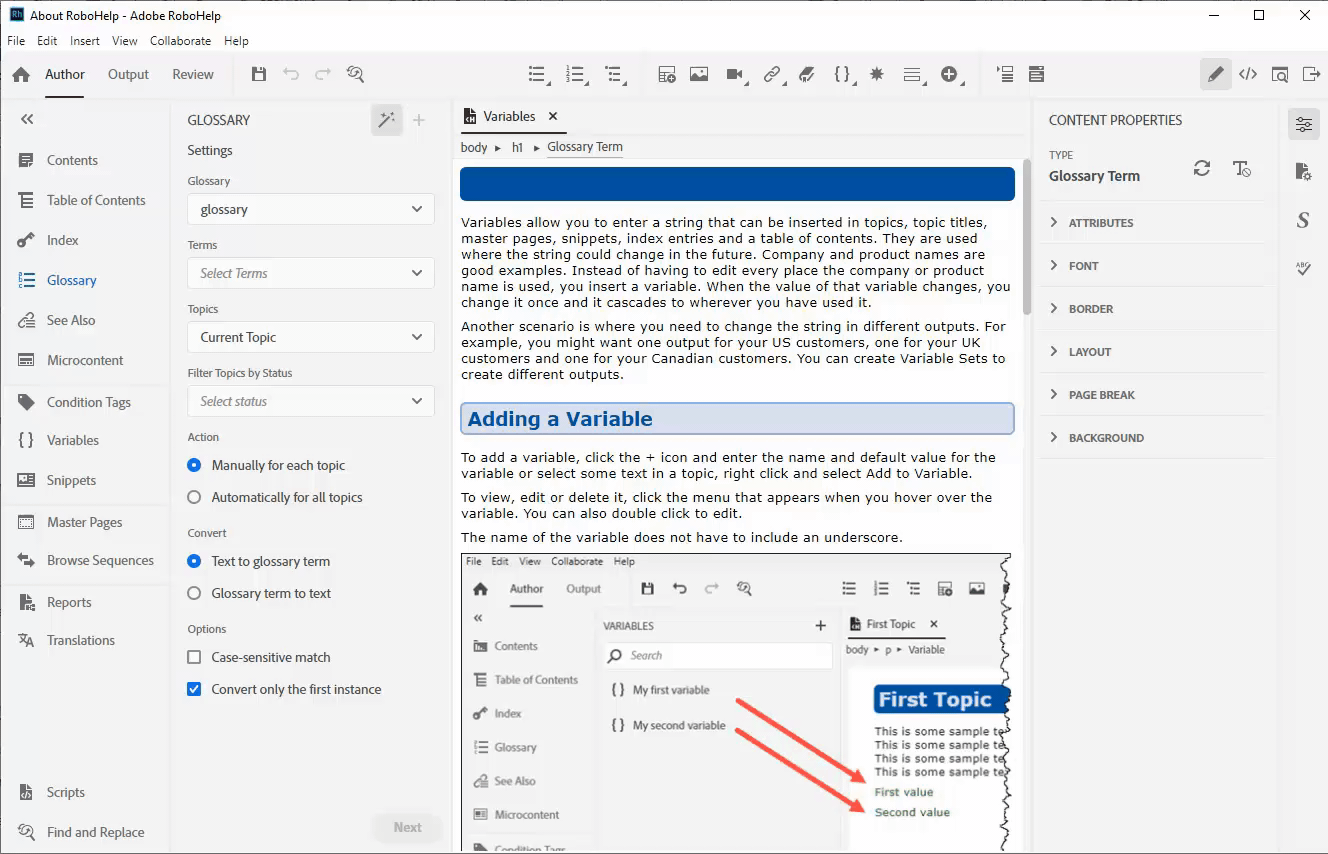Click the Home icon in the toolbar
The image size is (1328, 854).
tap(21, 75)
